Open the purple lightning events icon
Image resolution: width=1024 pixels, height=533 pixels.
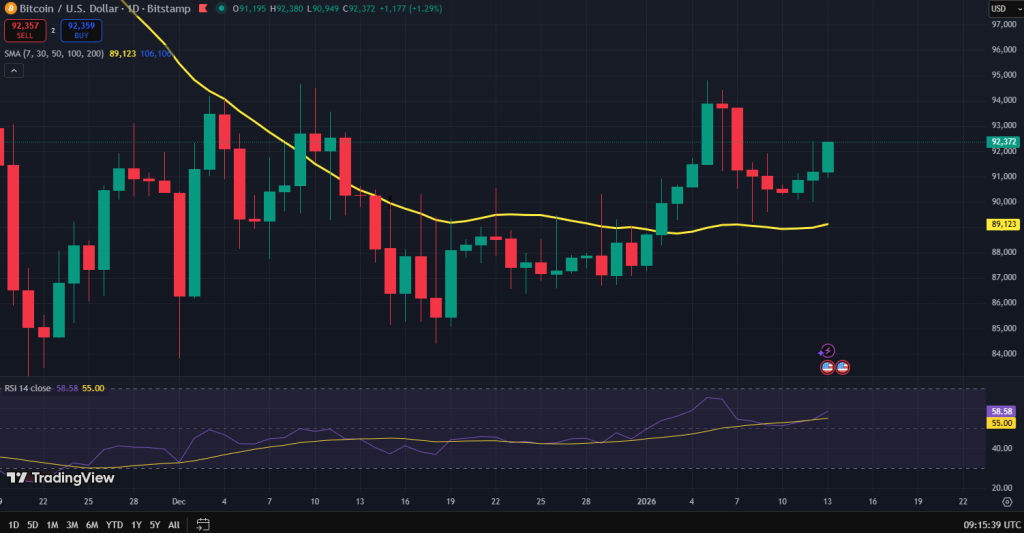(827, 351)
